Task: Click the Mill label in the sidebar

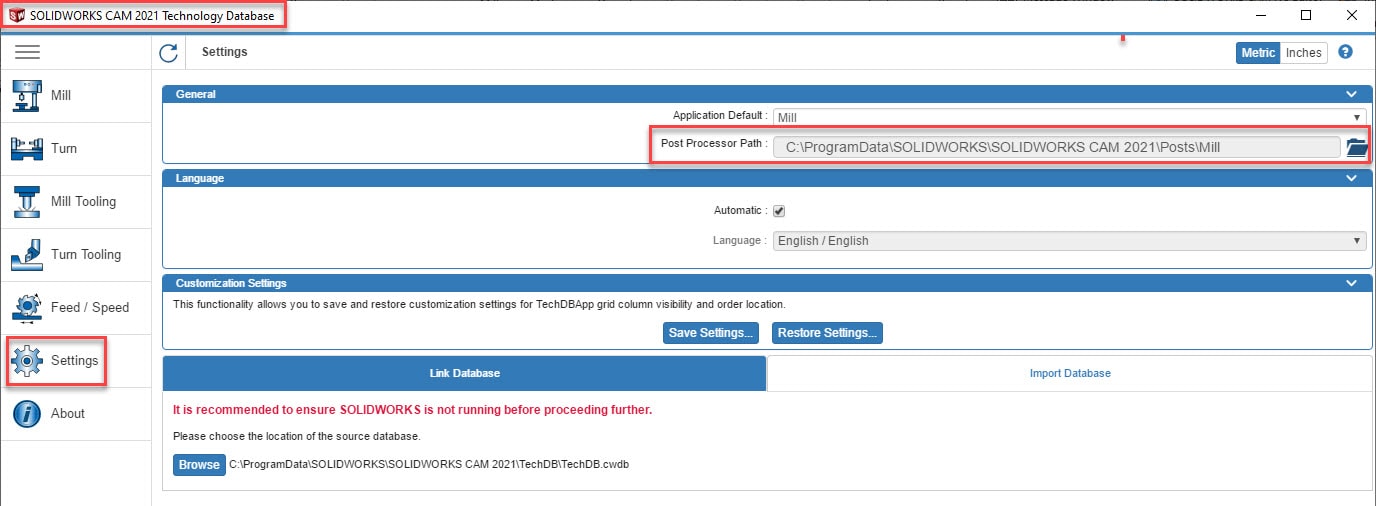Action: tap(61, 96)
